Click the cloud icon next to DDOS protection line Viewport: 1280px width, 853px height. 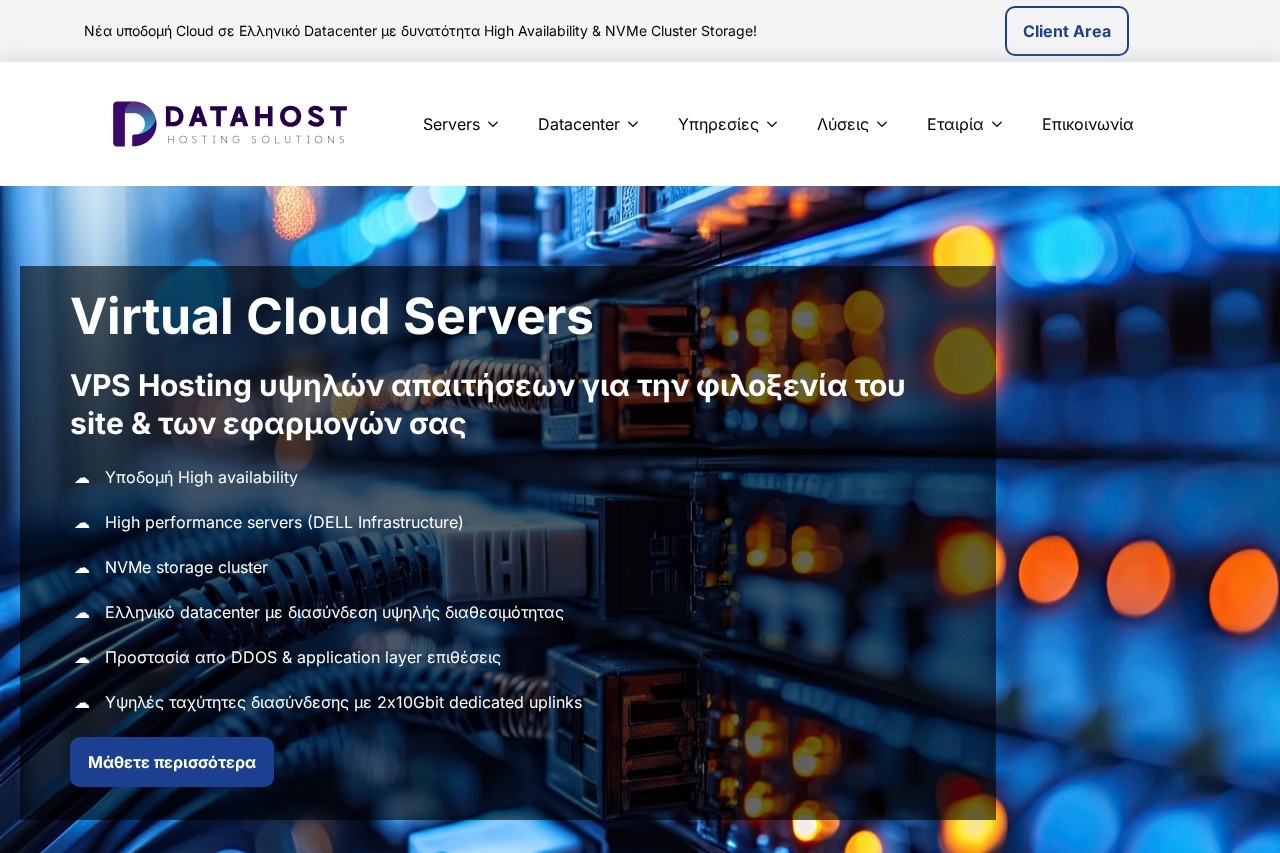82,659
